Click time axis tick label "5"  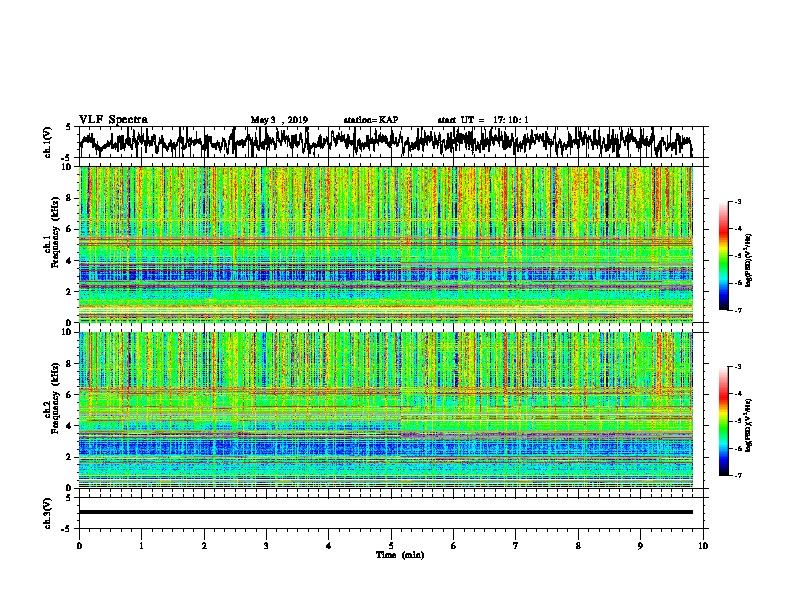391,546
